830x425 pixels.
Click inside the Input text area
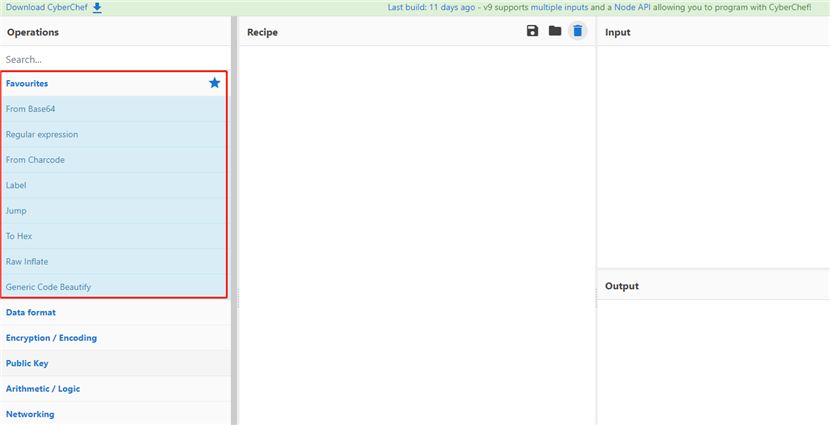[714, 157]
